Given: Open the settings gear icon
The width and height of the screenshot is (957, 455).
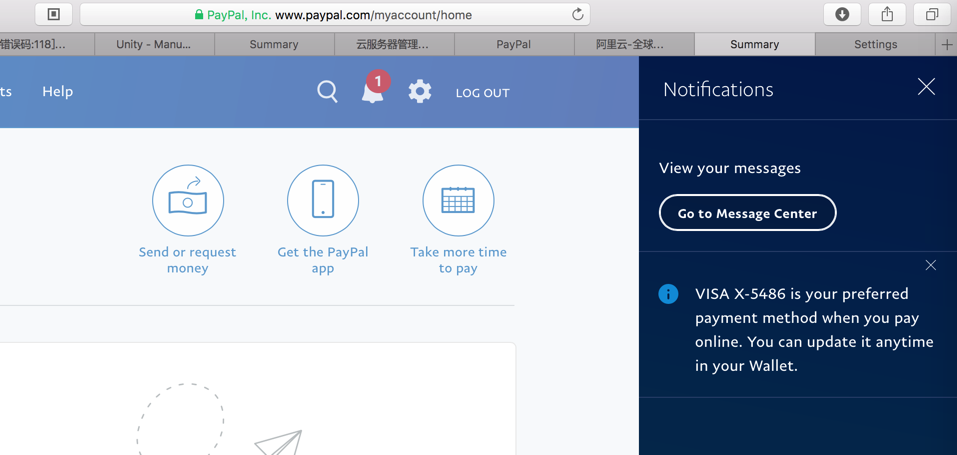Looking at the screenshot, I should (x=420, y=92).
